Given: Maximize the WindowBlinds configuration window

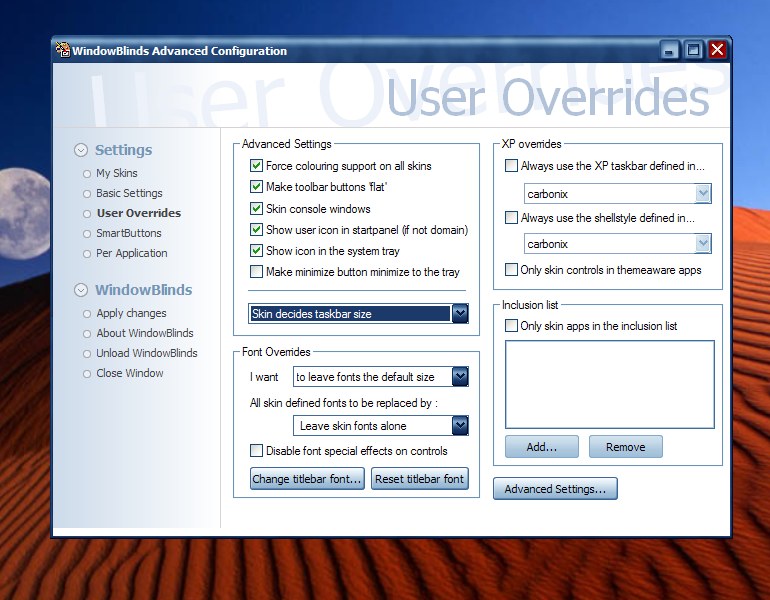Looking at the screenshot, I should tap(693, 50).
